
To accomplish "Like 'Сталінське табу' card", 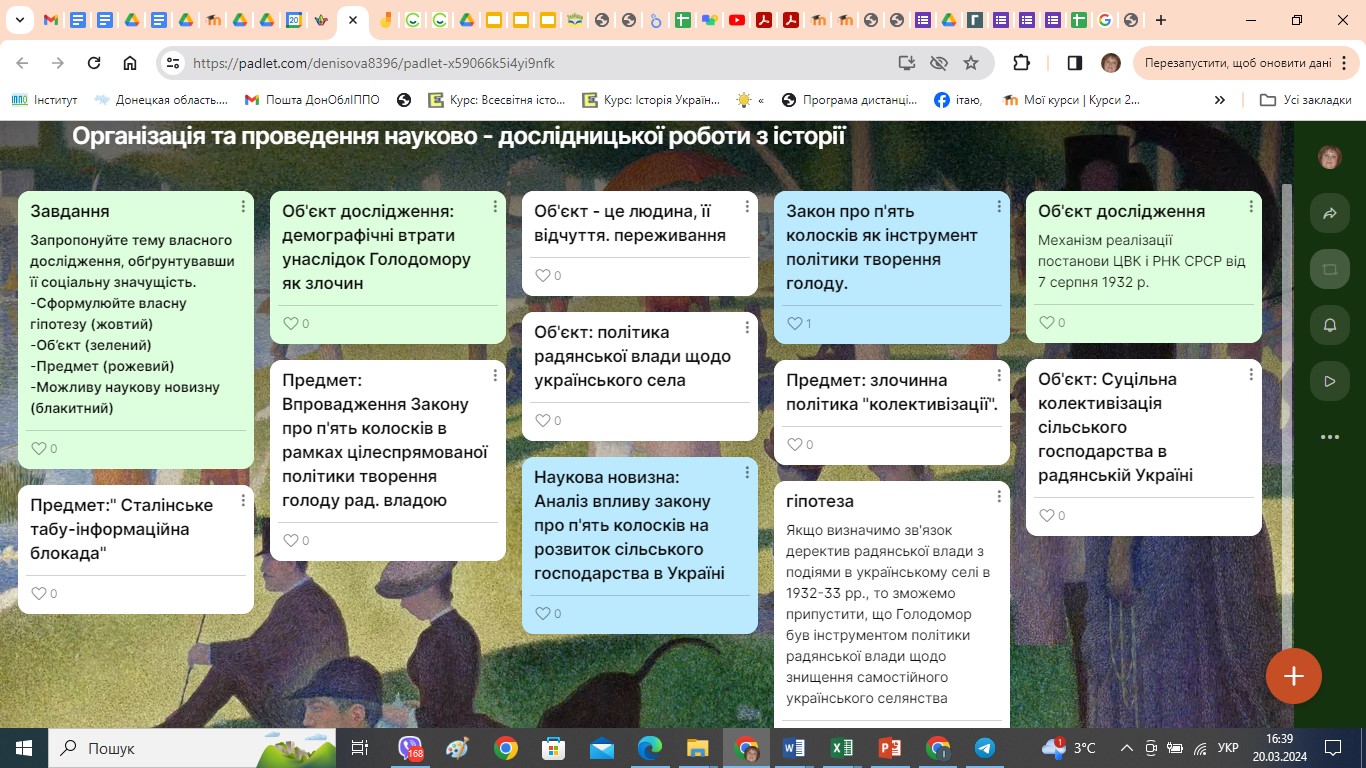I will click(39, 594).
